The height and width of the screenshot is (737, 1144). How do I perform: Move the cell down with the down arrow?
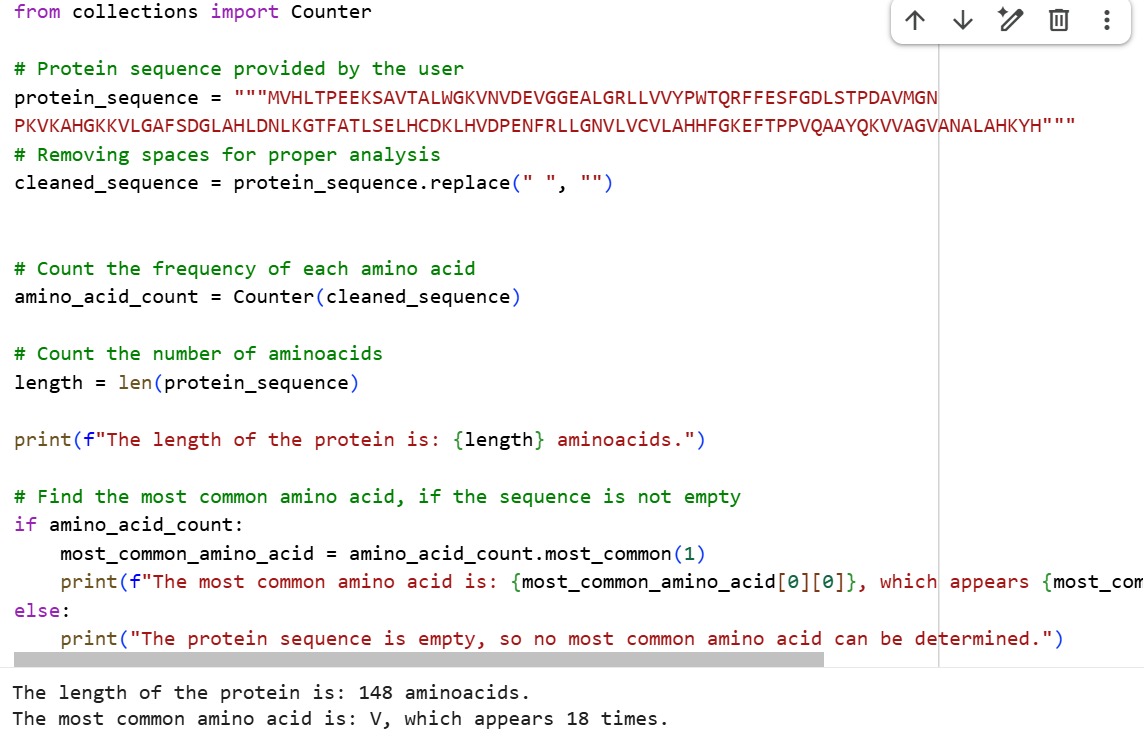point(964,20)
